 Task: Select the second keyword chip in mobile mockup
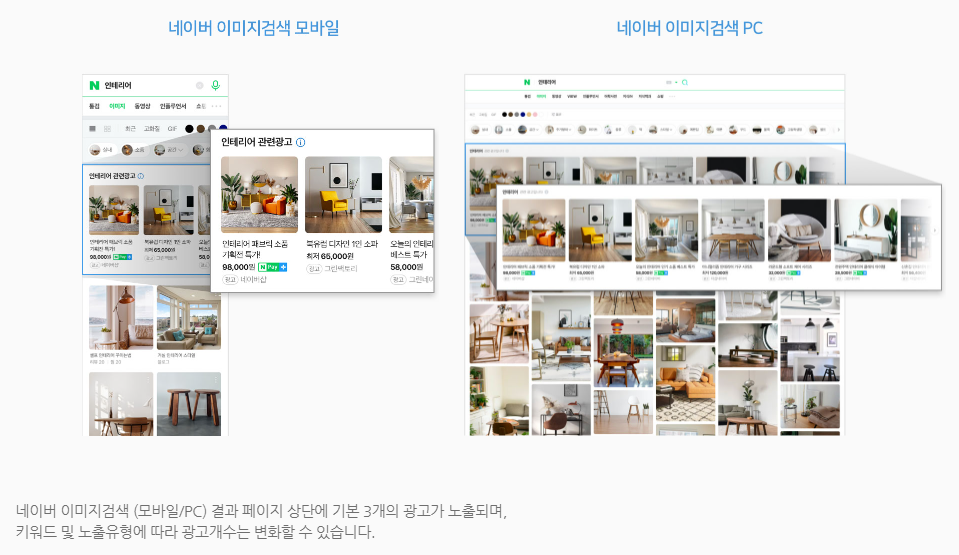133,150
